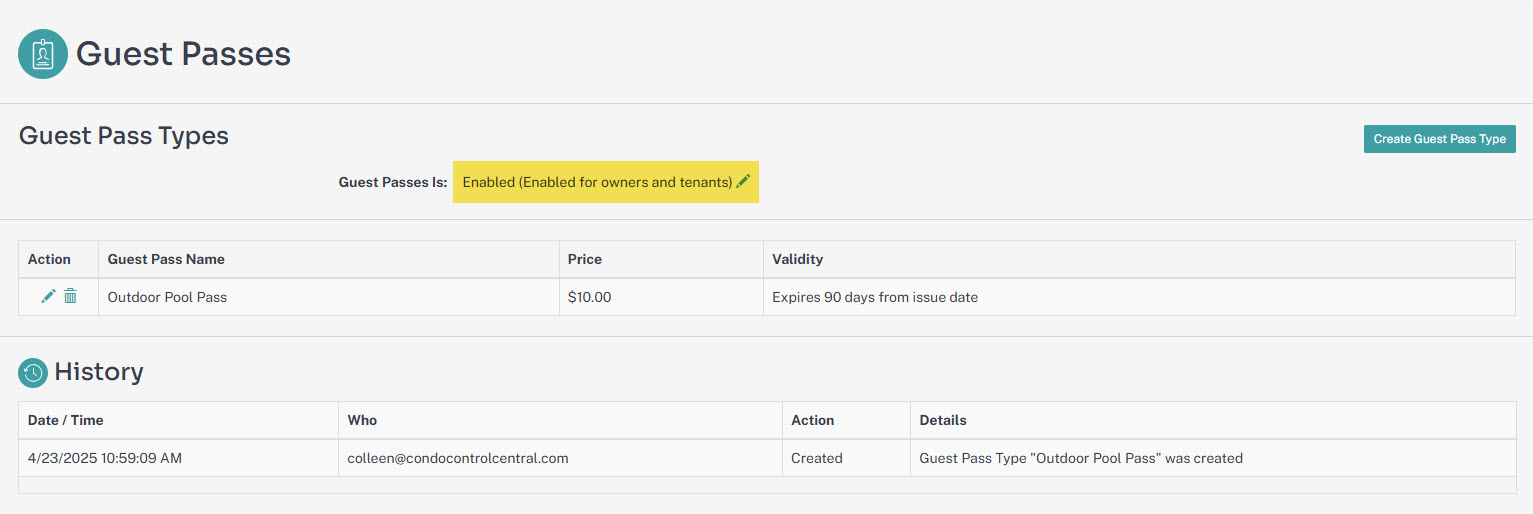Click the History clock icon
The height and width of the screenshot is (514, 1533).
tap(33, 373)
